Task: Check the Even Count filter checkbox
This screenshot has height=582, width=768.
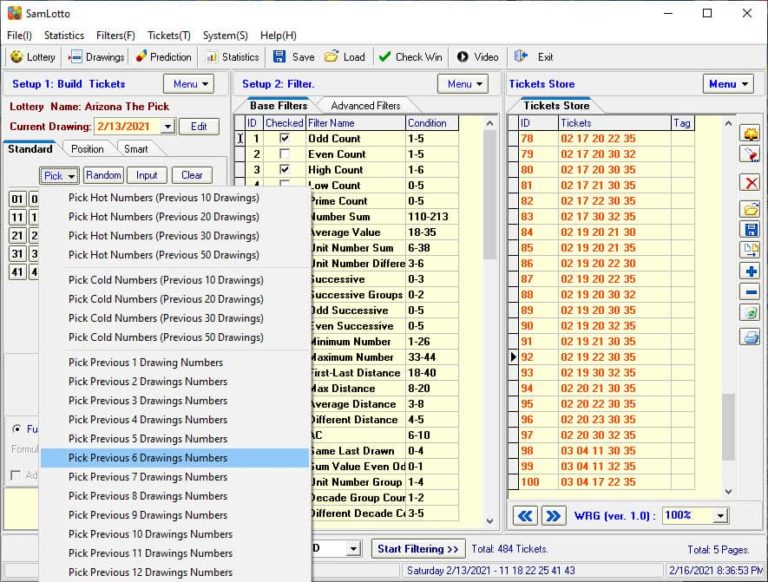Action: 284,154
